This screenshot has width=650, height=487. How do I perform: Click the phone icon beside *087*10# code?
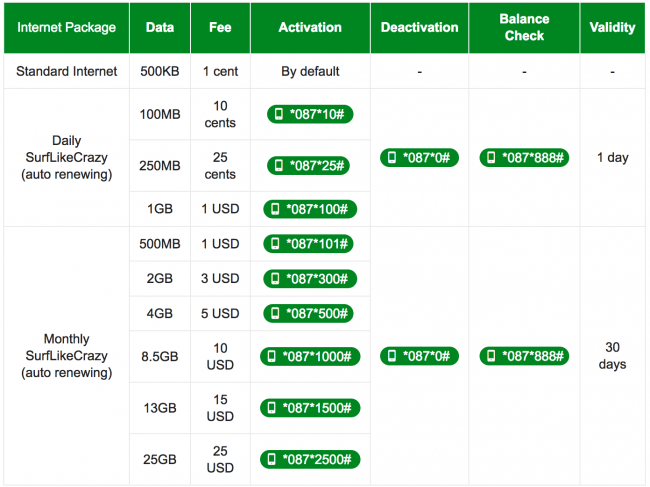point(279,114)
